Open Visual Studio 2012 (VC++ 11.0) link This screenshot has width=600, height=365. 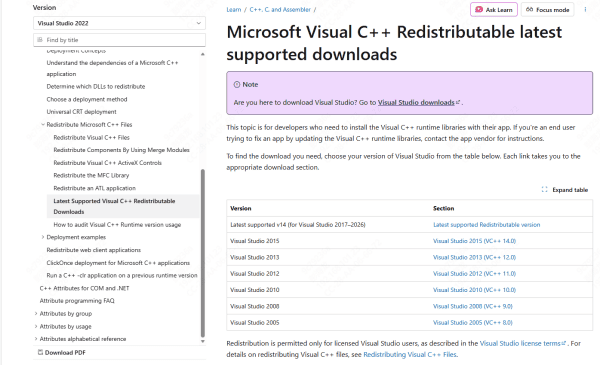coord(474,274)
